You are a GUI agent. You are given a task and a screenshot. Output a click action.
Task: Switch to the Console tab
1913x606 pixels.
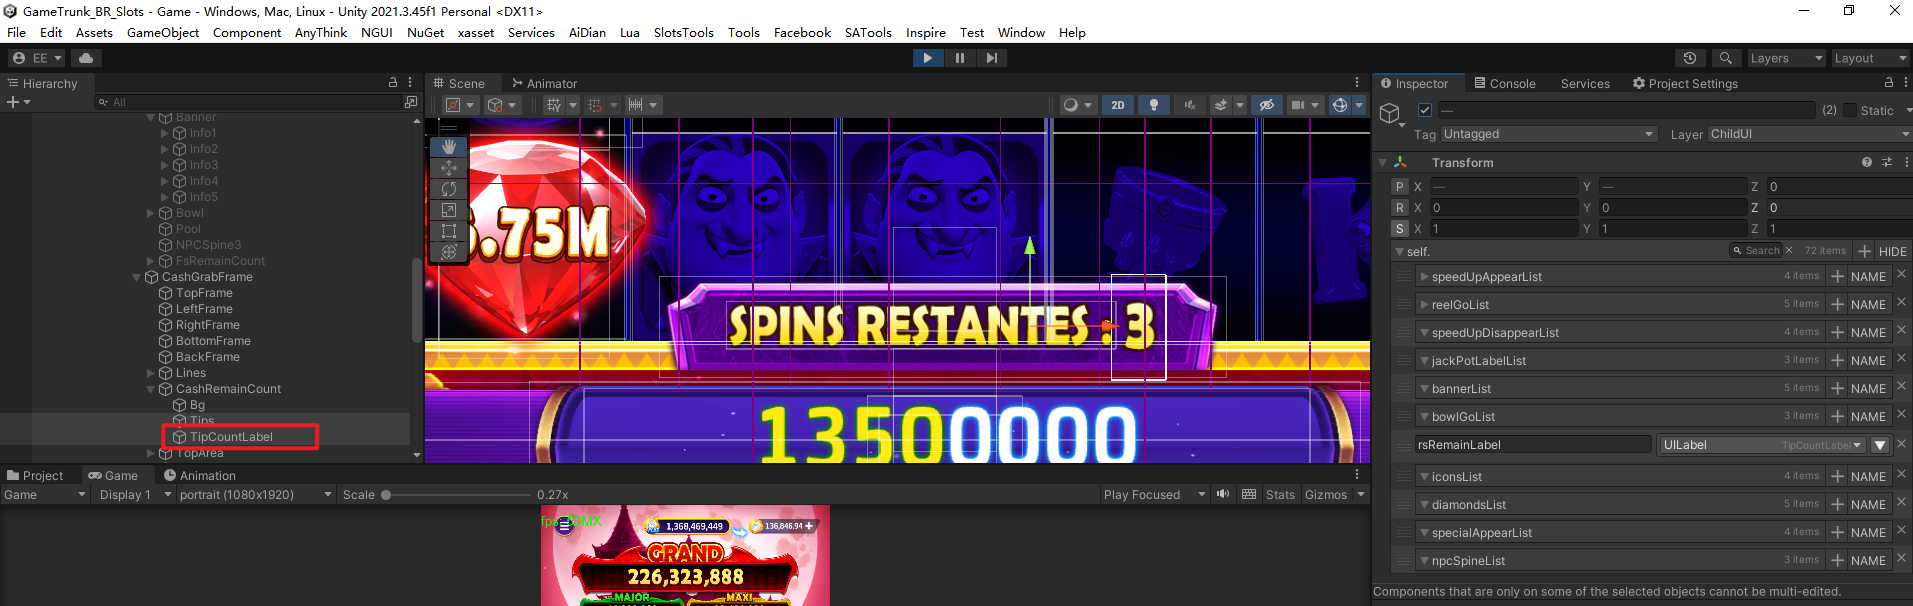[x=1505, y=84]
